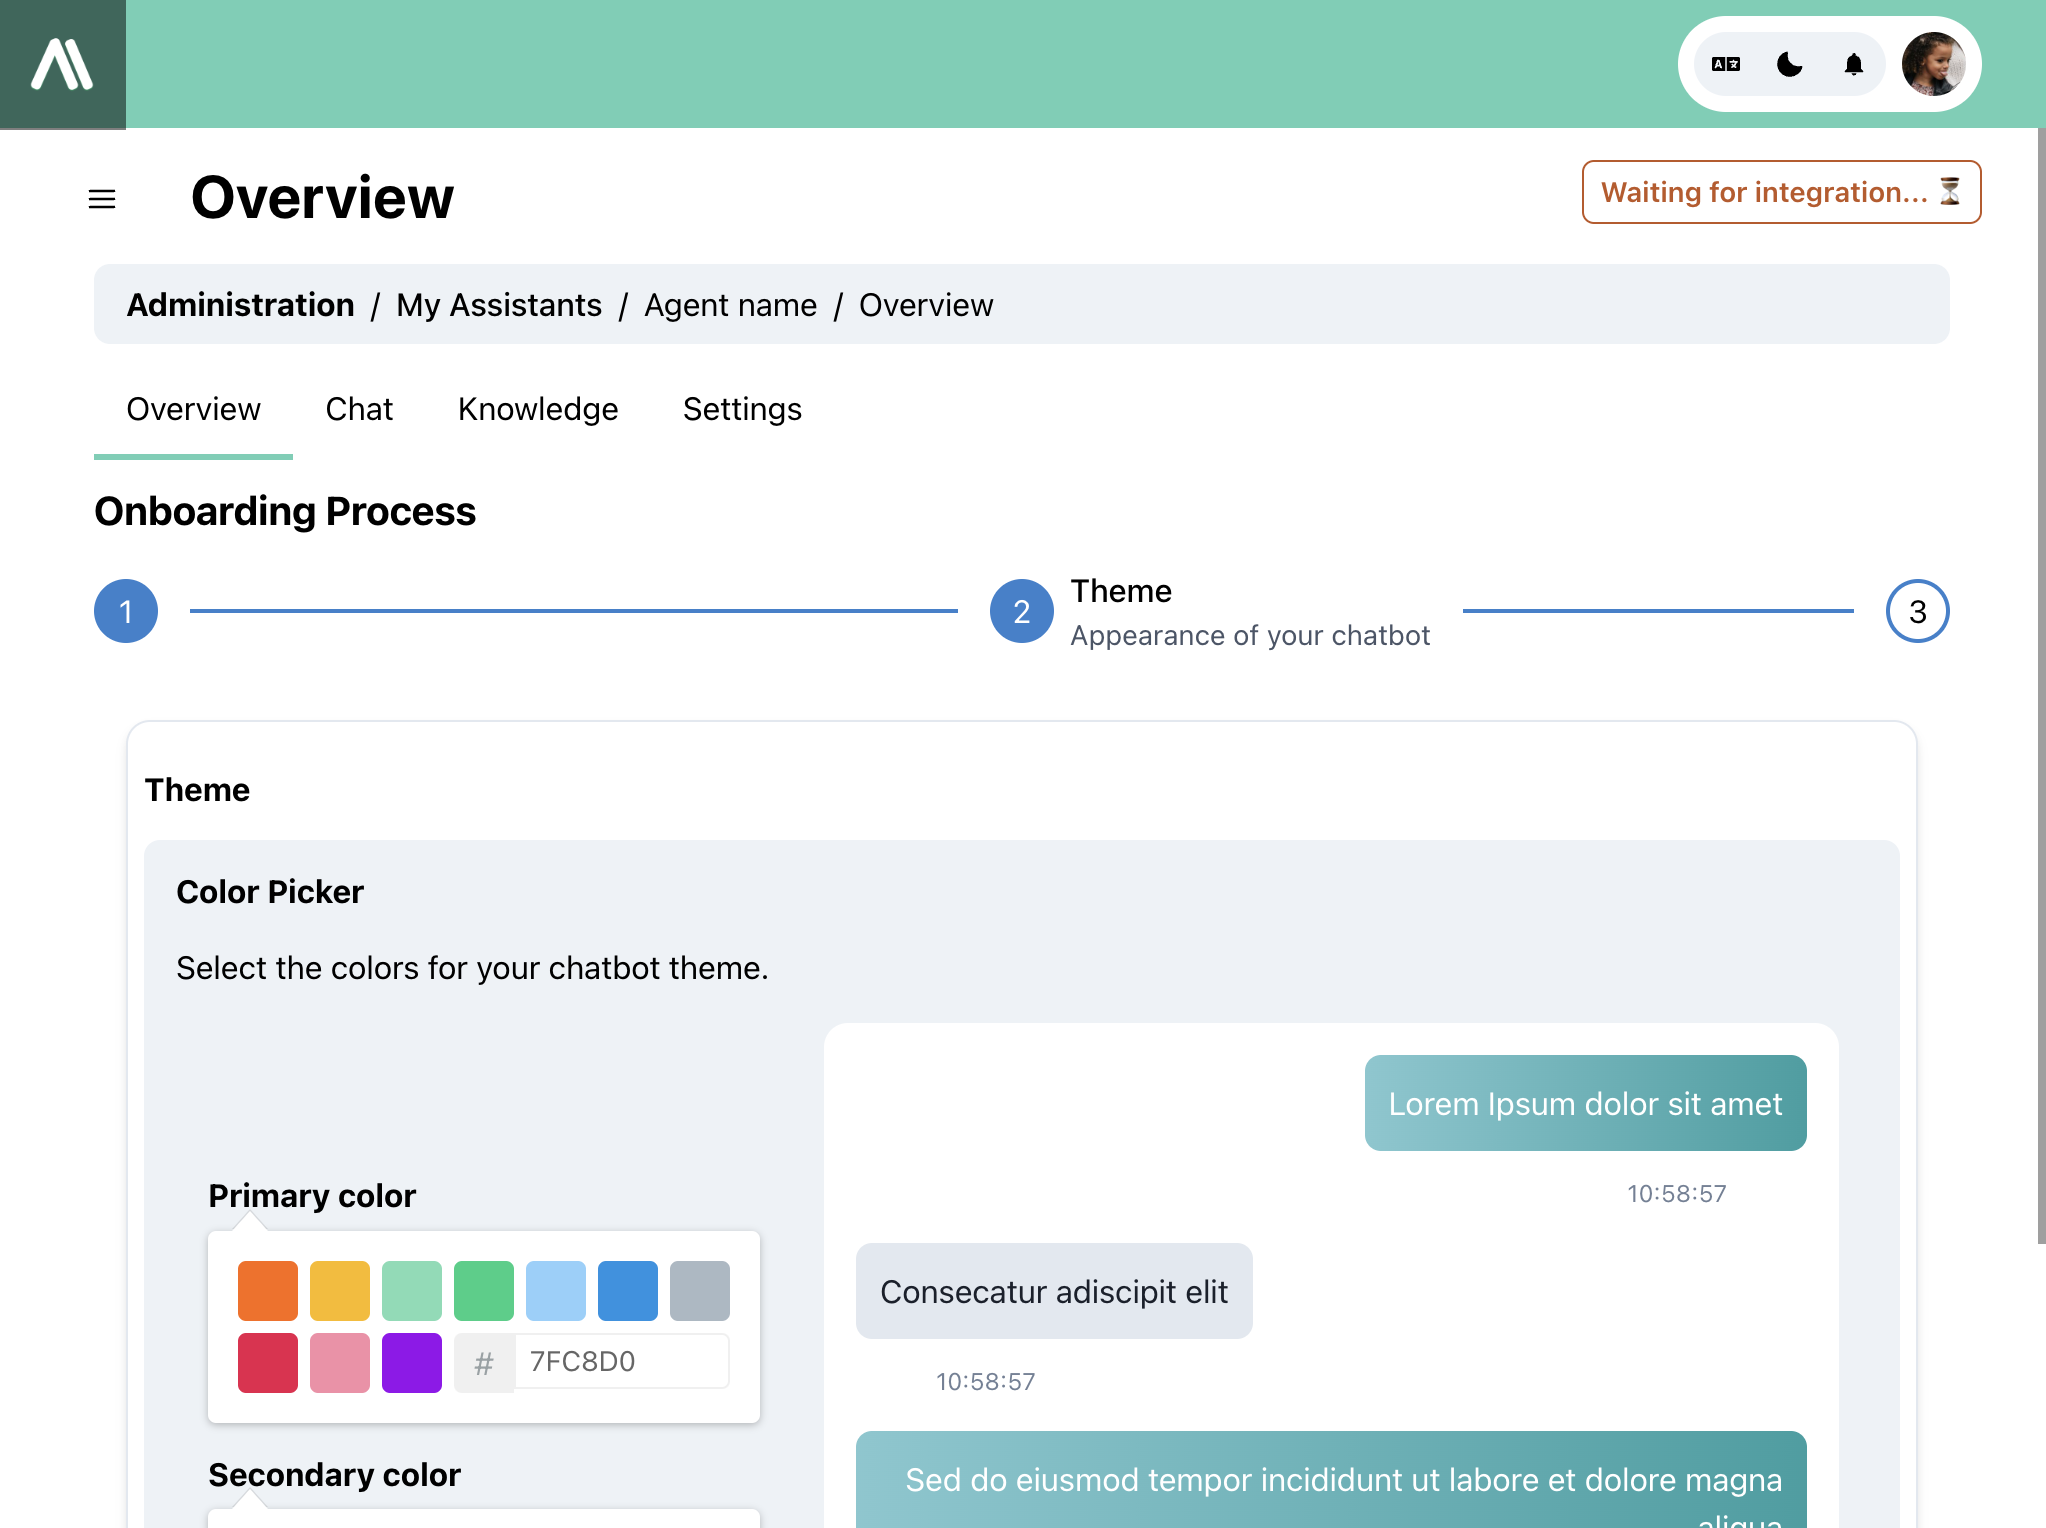This screenshot has width=2046, height=1528.
Task: Switch to the Chat tab
Action: click(x=359, y=408)
